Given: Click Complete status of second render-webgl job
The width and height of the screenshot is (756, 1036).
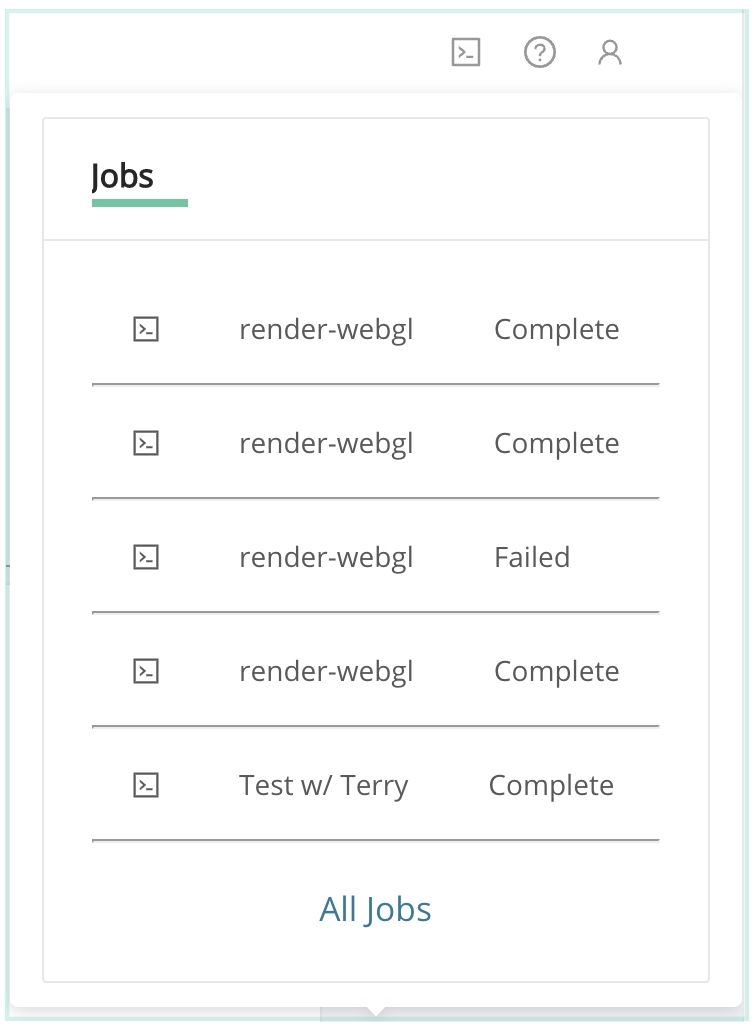Looking at the screenshot, I should (557, 443).
